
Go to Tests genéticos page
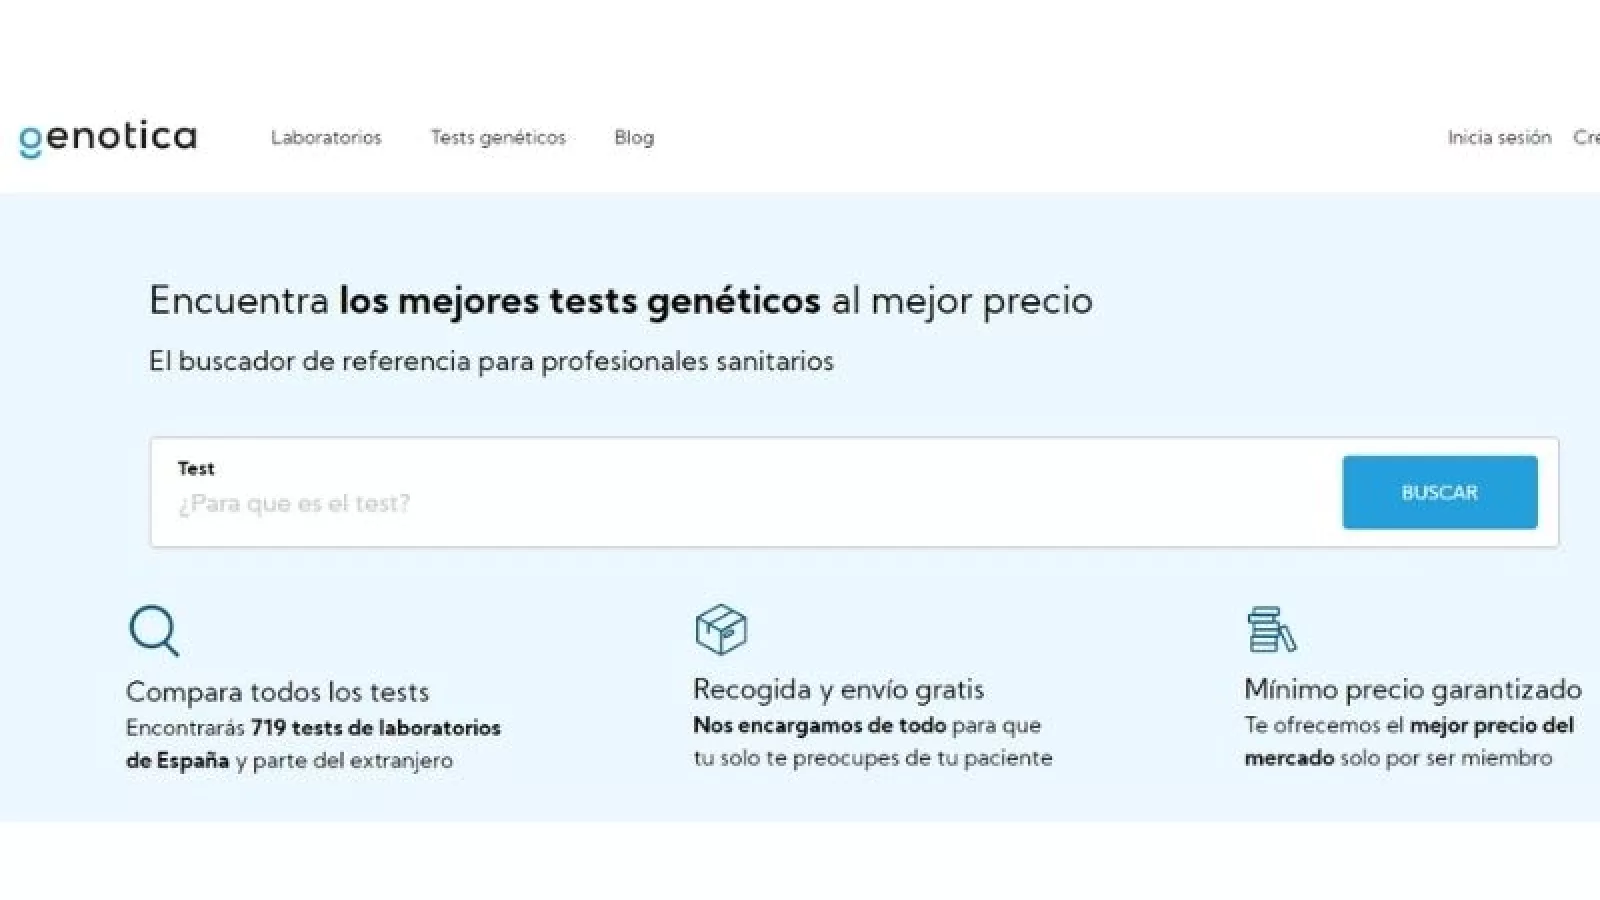click(498, 138)
